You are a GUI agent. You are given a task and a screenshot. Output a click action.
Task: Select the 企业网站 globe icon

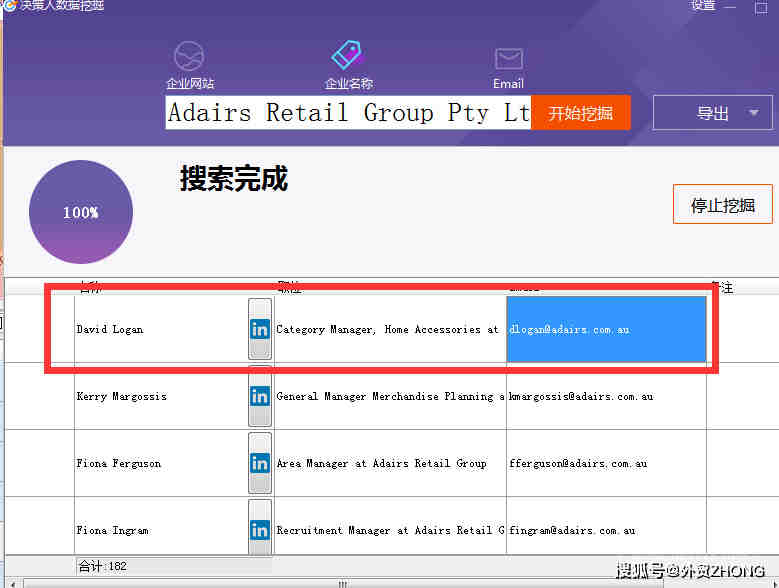189,56
